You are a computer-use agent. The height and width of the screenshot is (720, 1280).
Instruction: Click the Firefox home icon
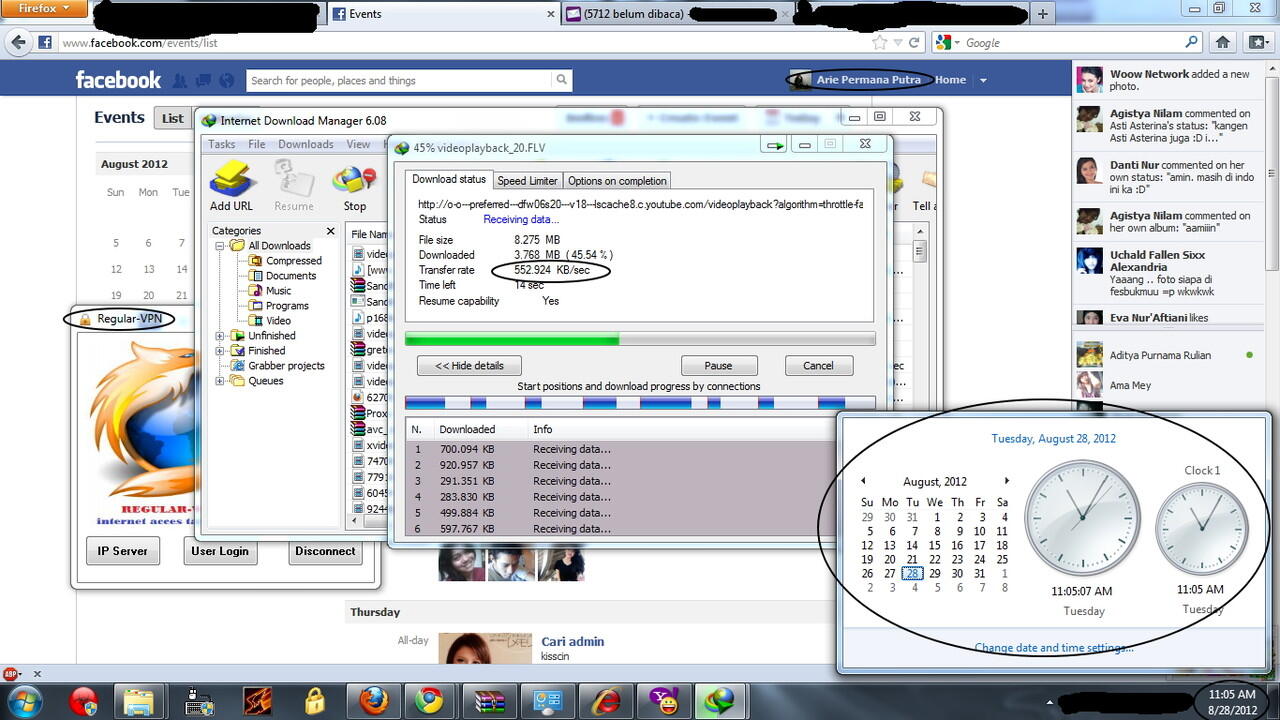click(x=1222, y=42)
